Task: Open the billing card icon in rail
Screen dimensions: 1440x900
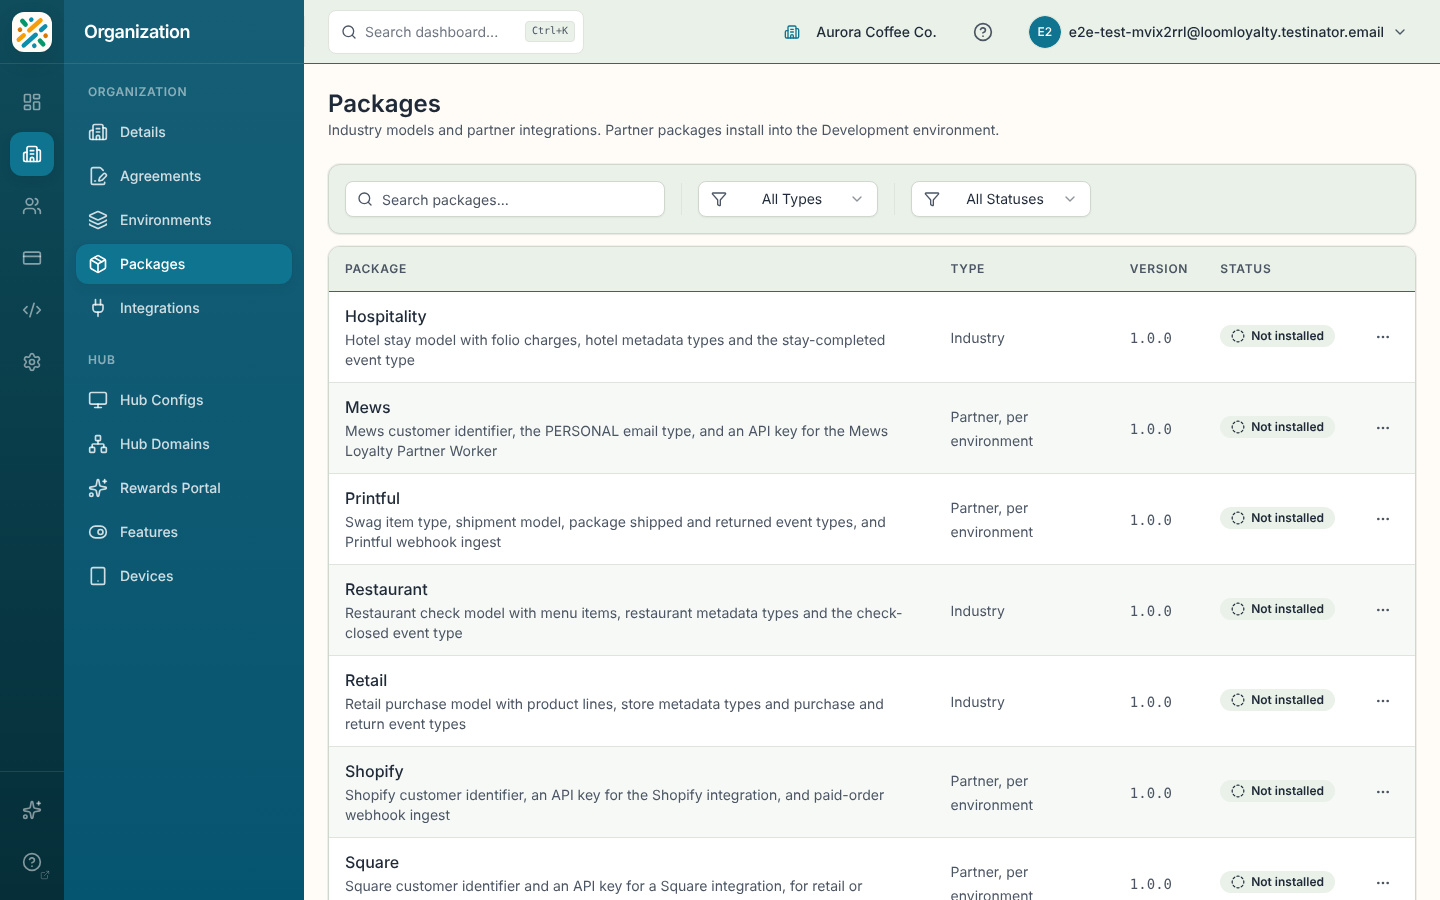Action: [x=32, y=258]
